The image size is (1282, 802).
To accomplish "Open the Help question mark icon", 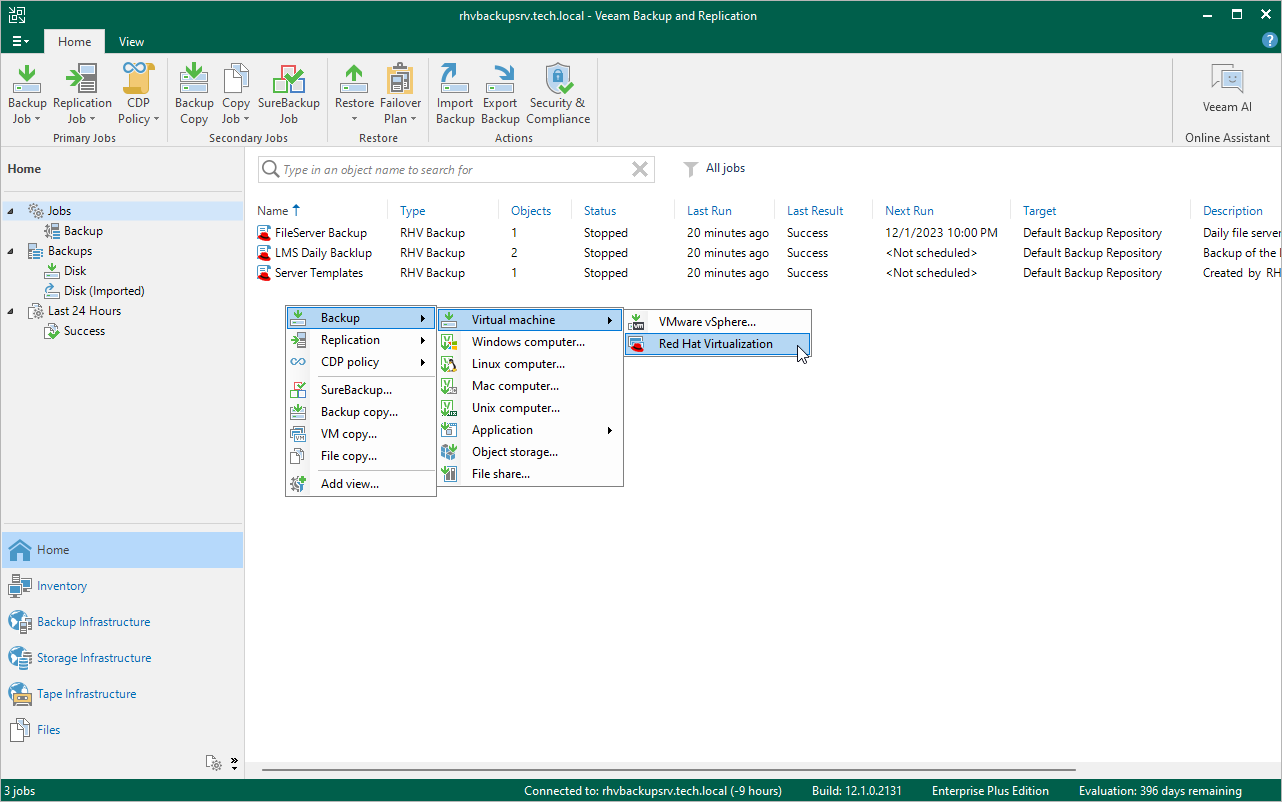I will tap(1270, 41).
